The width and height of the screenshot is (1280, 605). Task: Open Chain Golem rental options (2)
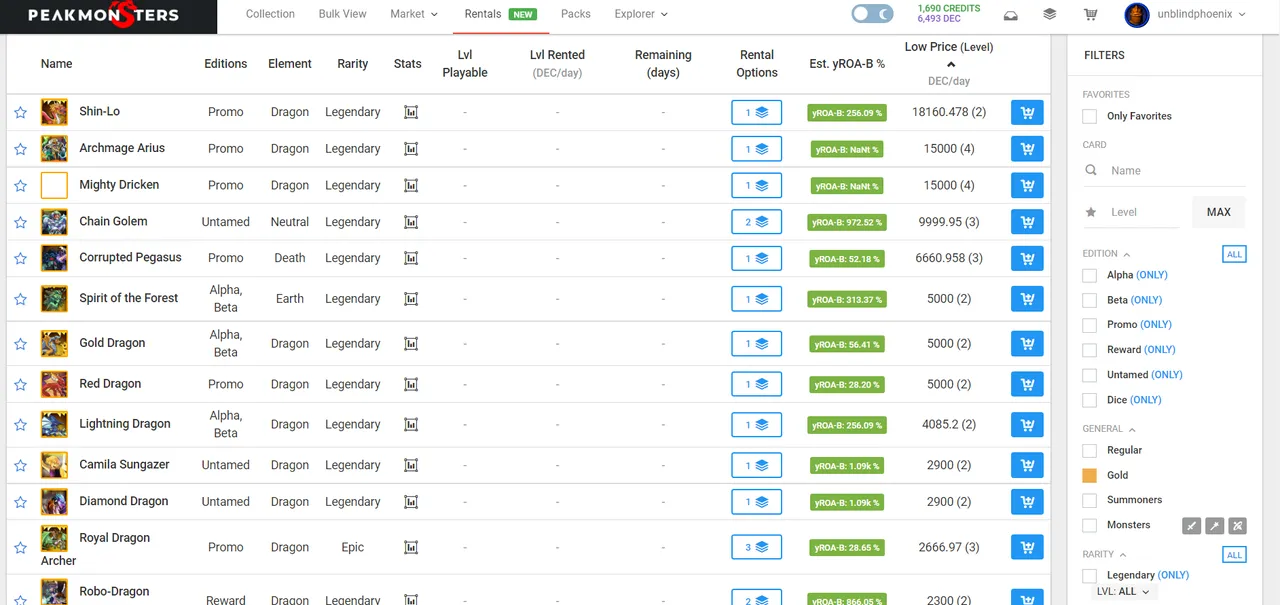tap(756, 222)
